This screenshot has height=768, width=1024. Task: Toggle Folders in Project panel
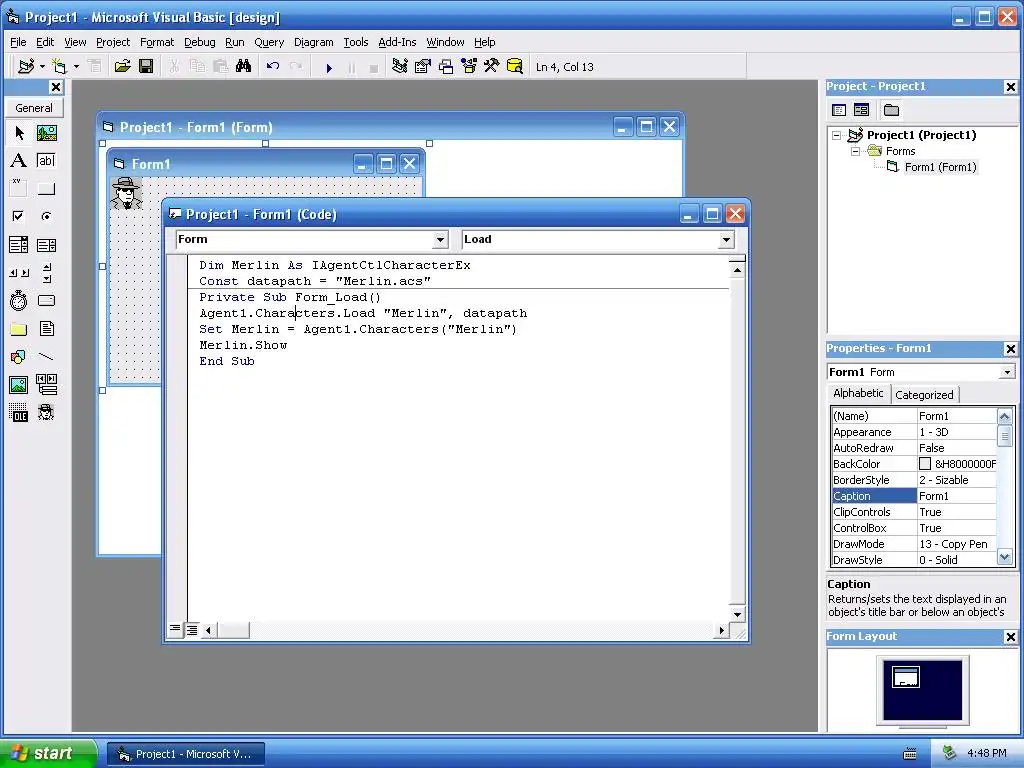pyautogui.click(x=891, y=110)
